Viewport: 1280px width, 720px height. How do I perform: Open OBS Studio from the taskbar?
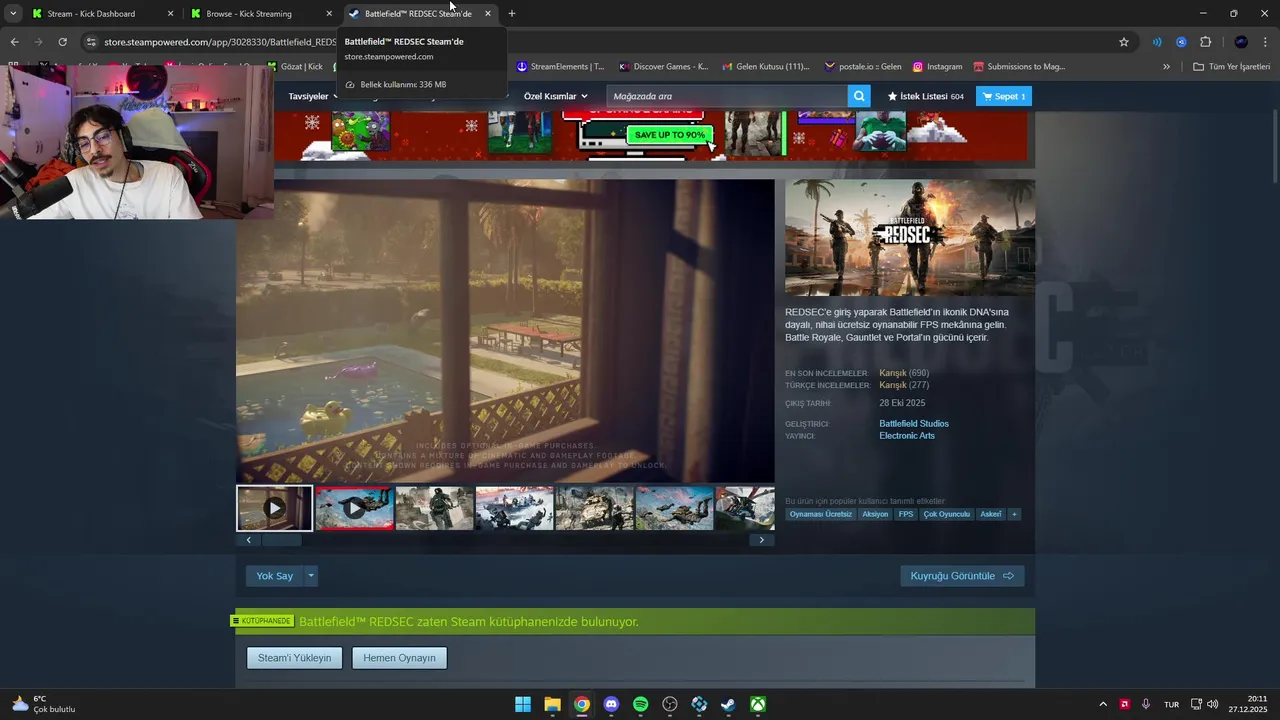(x=670, y=704)
